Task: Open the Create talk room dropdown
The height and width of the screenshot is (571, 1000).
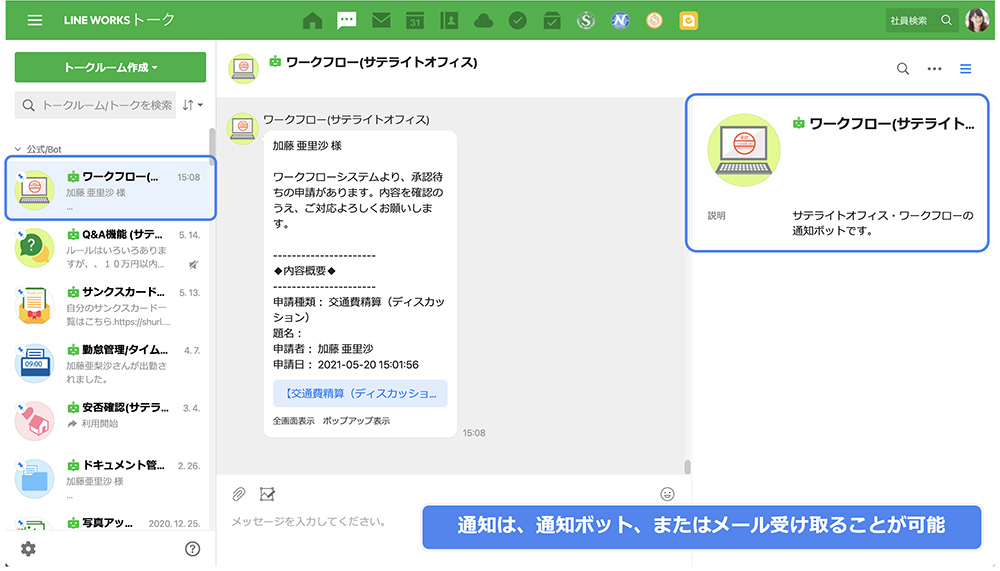Action: [x=110, y=67]
